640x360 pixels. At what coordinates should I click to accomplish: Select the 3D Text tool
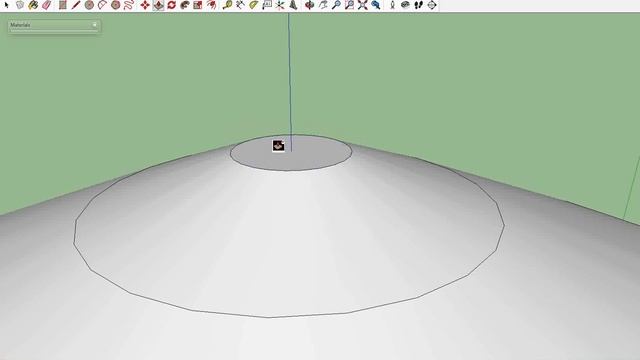coord(293,5)
